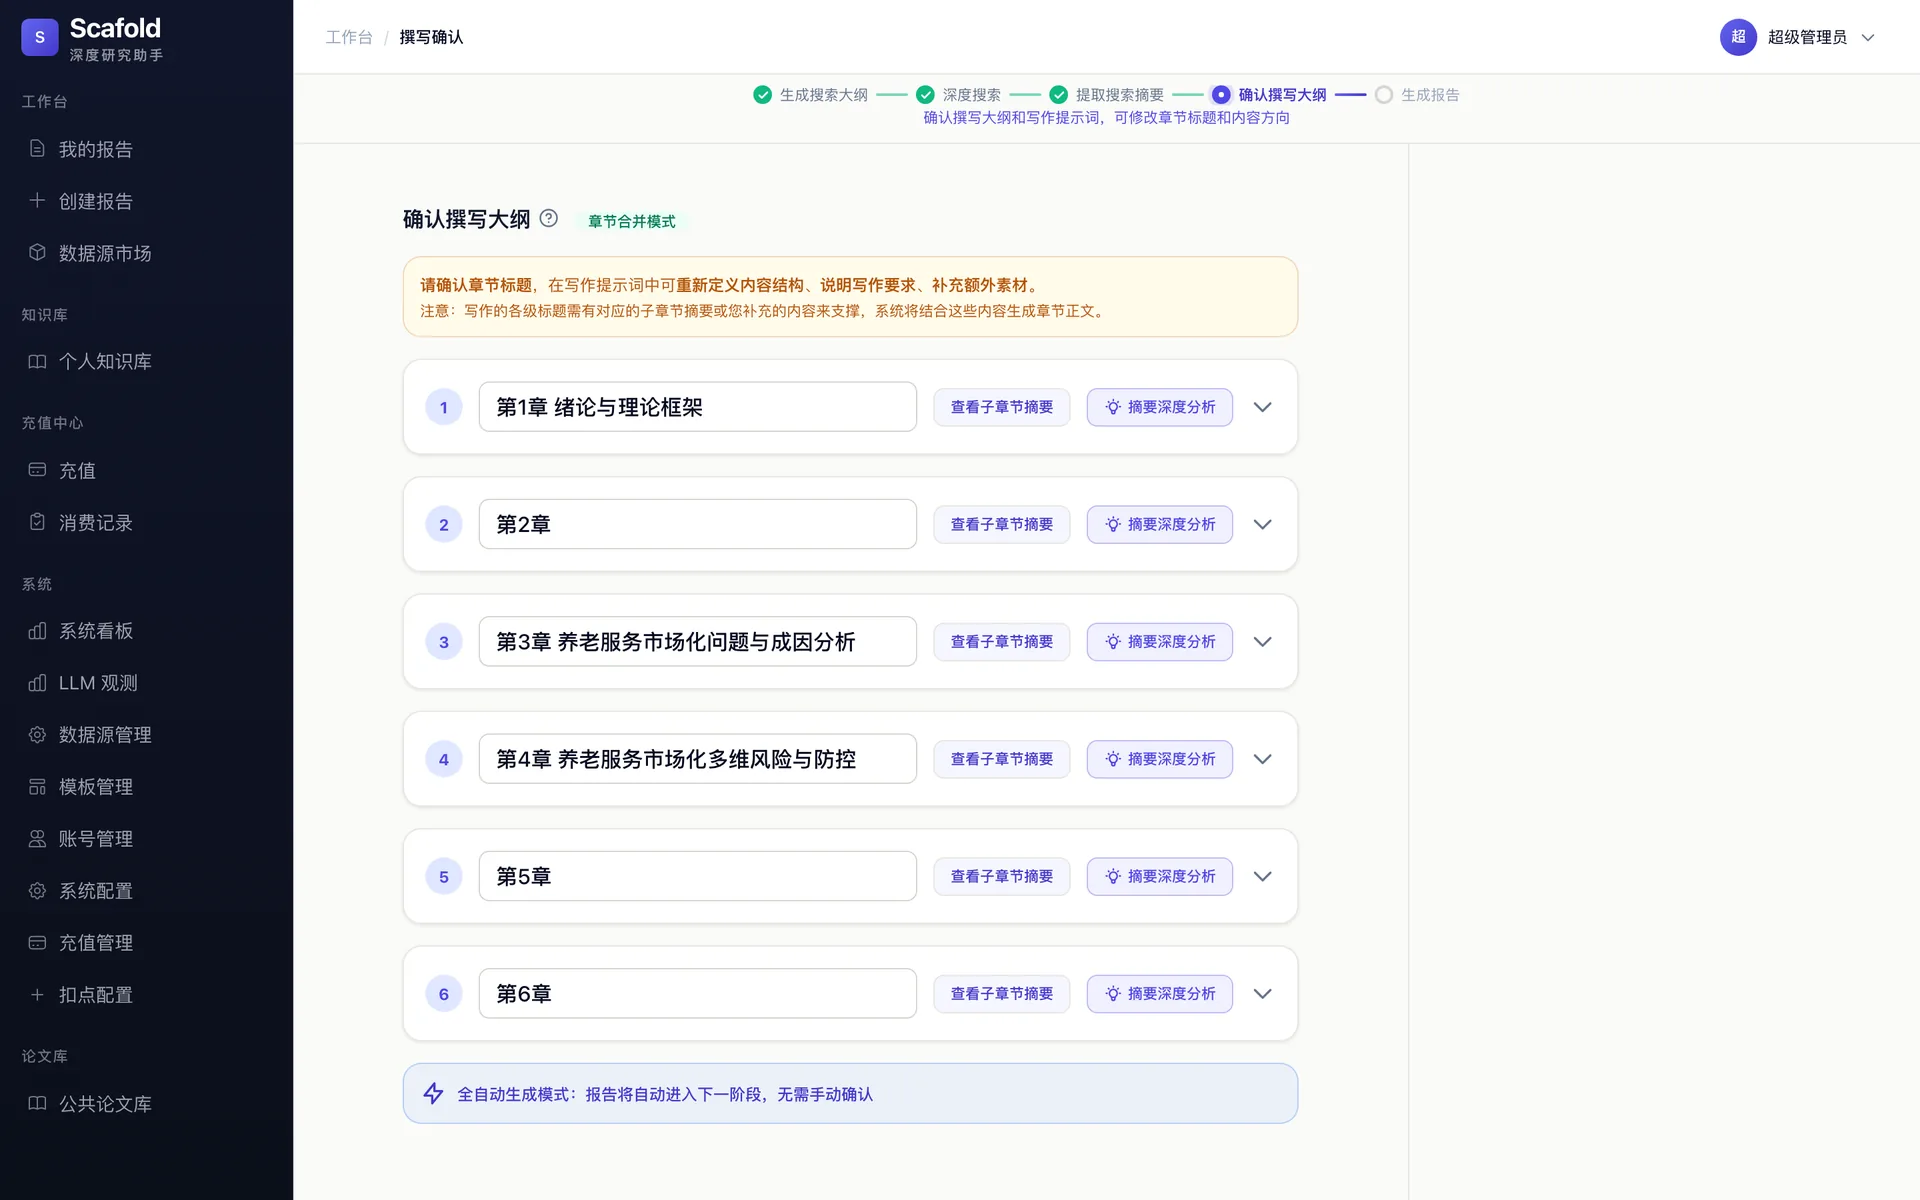Image resolution: width=1920 pixels, height=1200 pixels.
Task: Click the 工作台 breadcrumb link
Action: 349,37
